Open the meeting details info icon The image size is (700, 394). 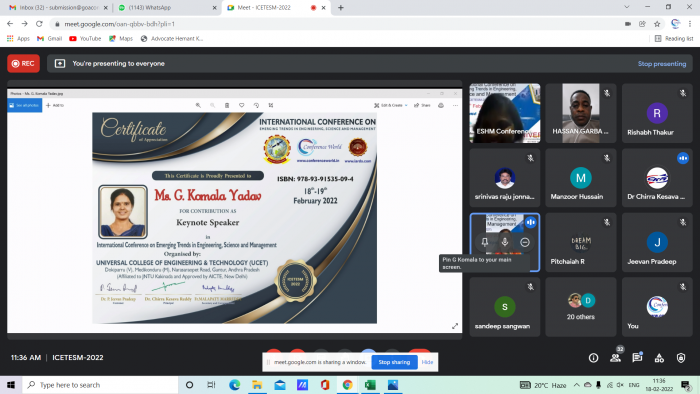tap(593, 358)
